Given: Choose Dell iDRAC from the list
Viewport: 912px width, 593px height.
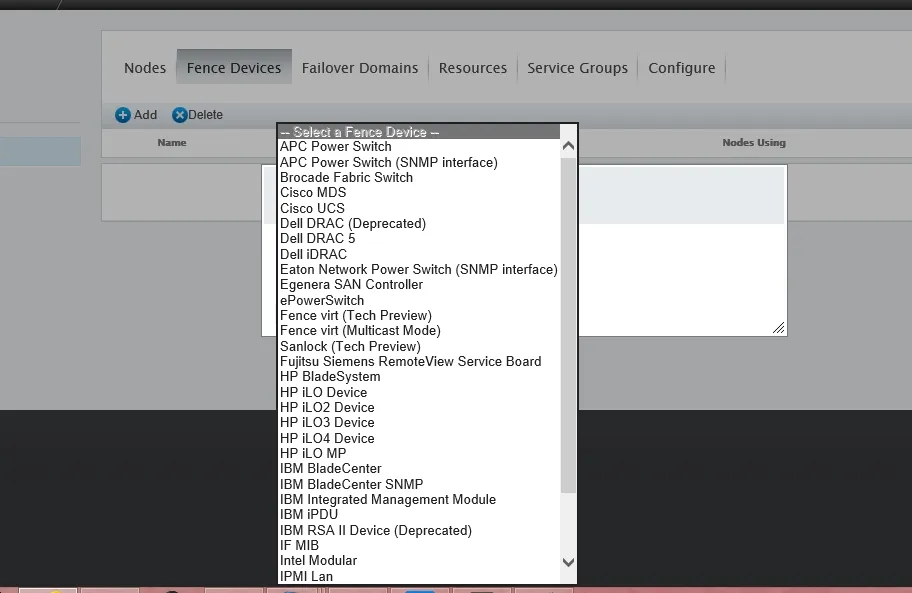Looking at the screenshot, I should (419, 254).
